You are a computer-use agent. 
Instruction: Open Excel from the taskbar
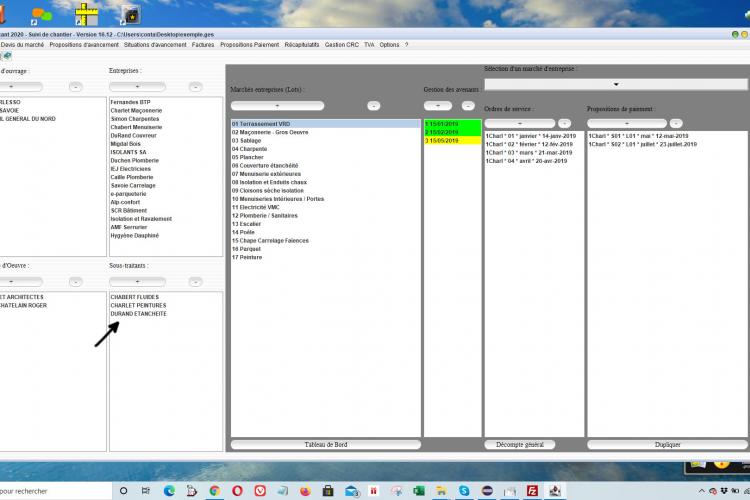click(x=419, y=491)
